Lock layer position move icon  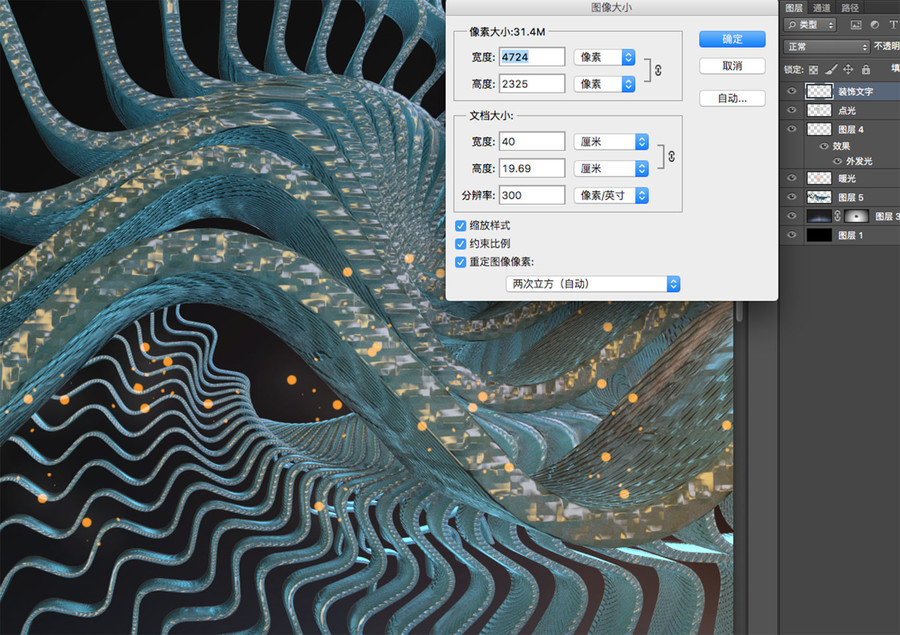click(848, 69)
